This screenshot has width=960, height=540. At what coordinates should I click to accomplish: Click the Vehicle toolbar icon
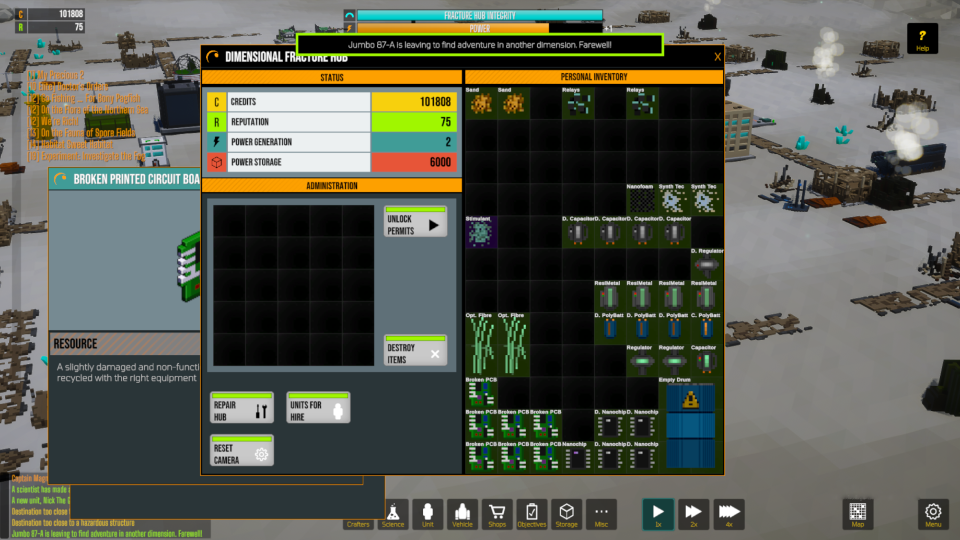point(462,514)
